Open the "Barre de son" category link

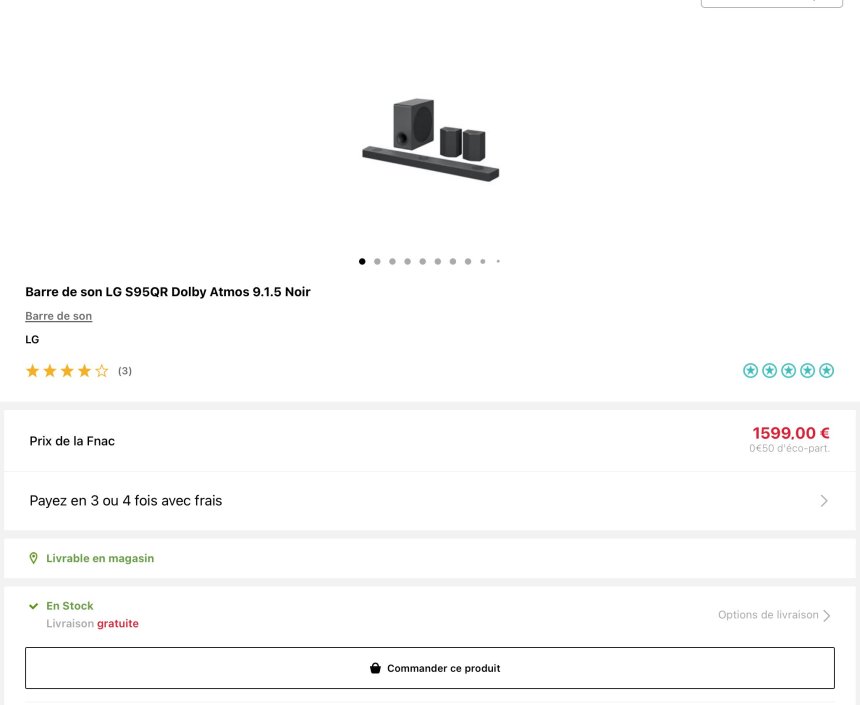[58, 316]
